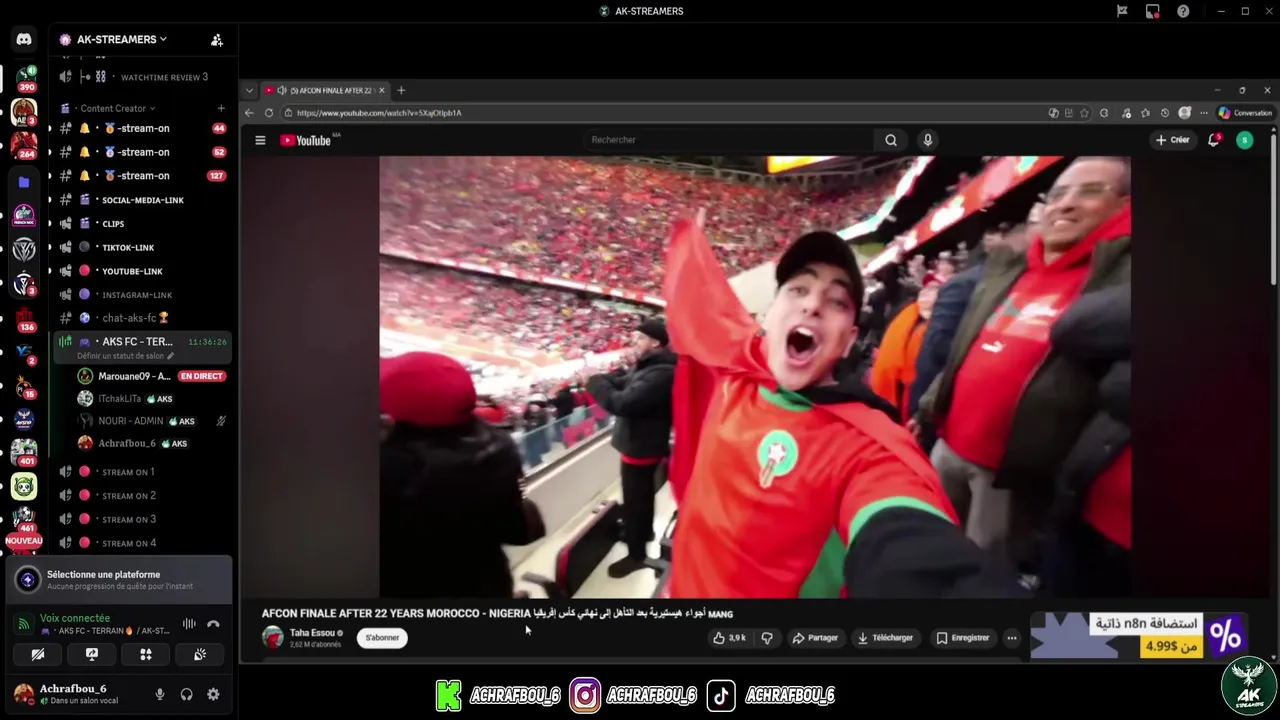
Task: Open YouTube notifications bell
Action: click(x=1213, y=140)
